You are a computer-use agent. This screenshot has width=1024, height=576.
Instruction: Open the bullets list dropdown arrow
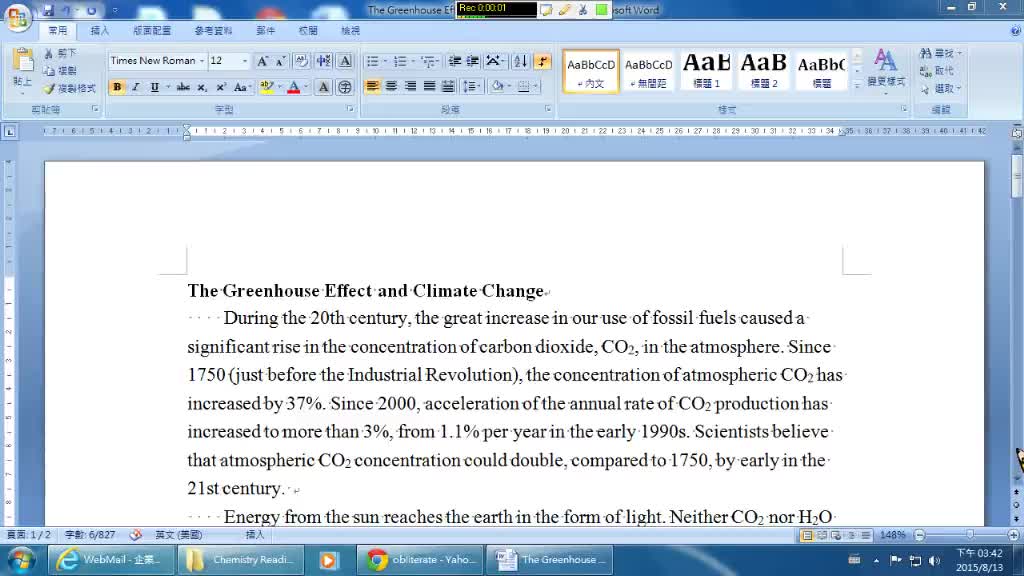pos(385,61)
